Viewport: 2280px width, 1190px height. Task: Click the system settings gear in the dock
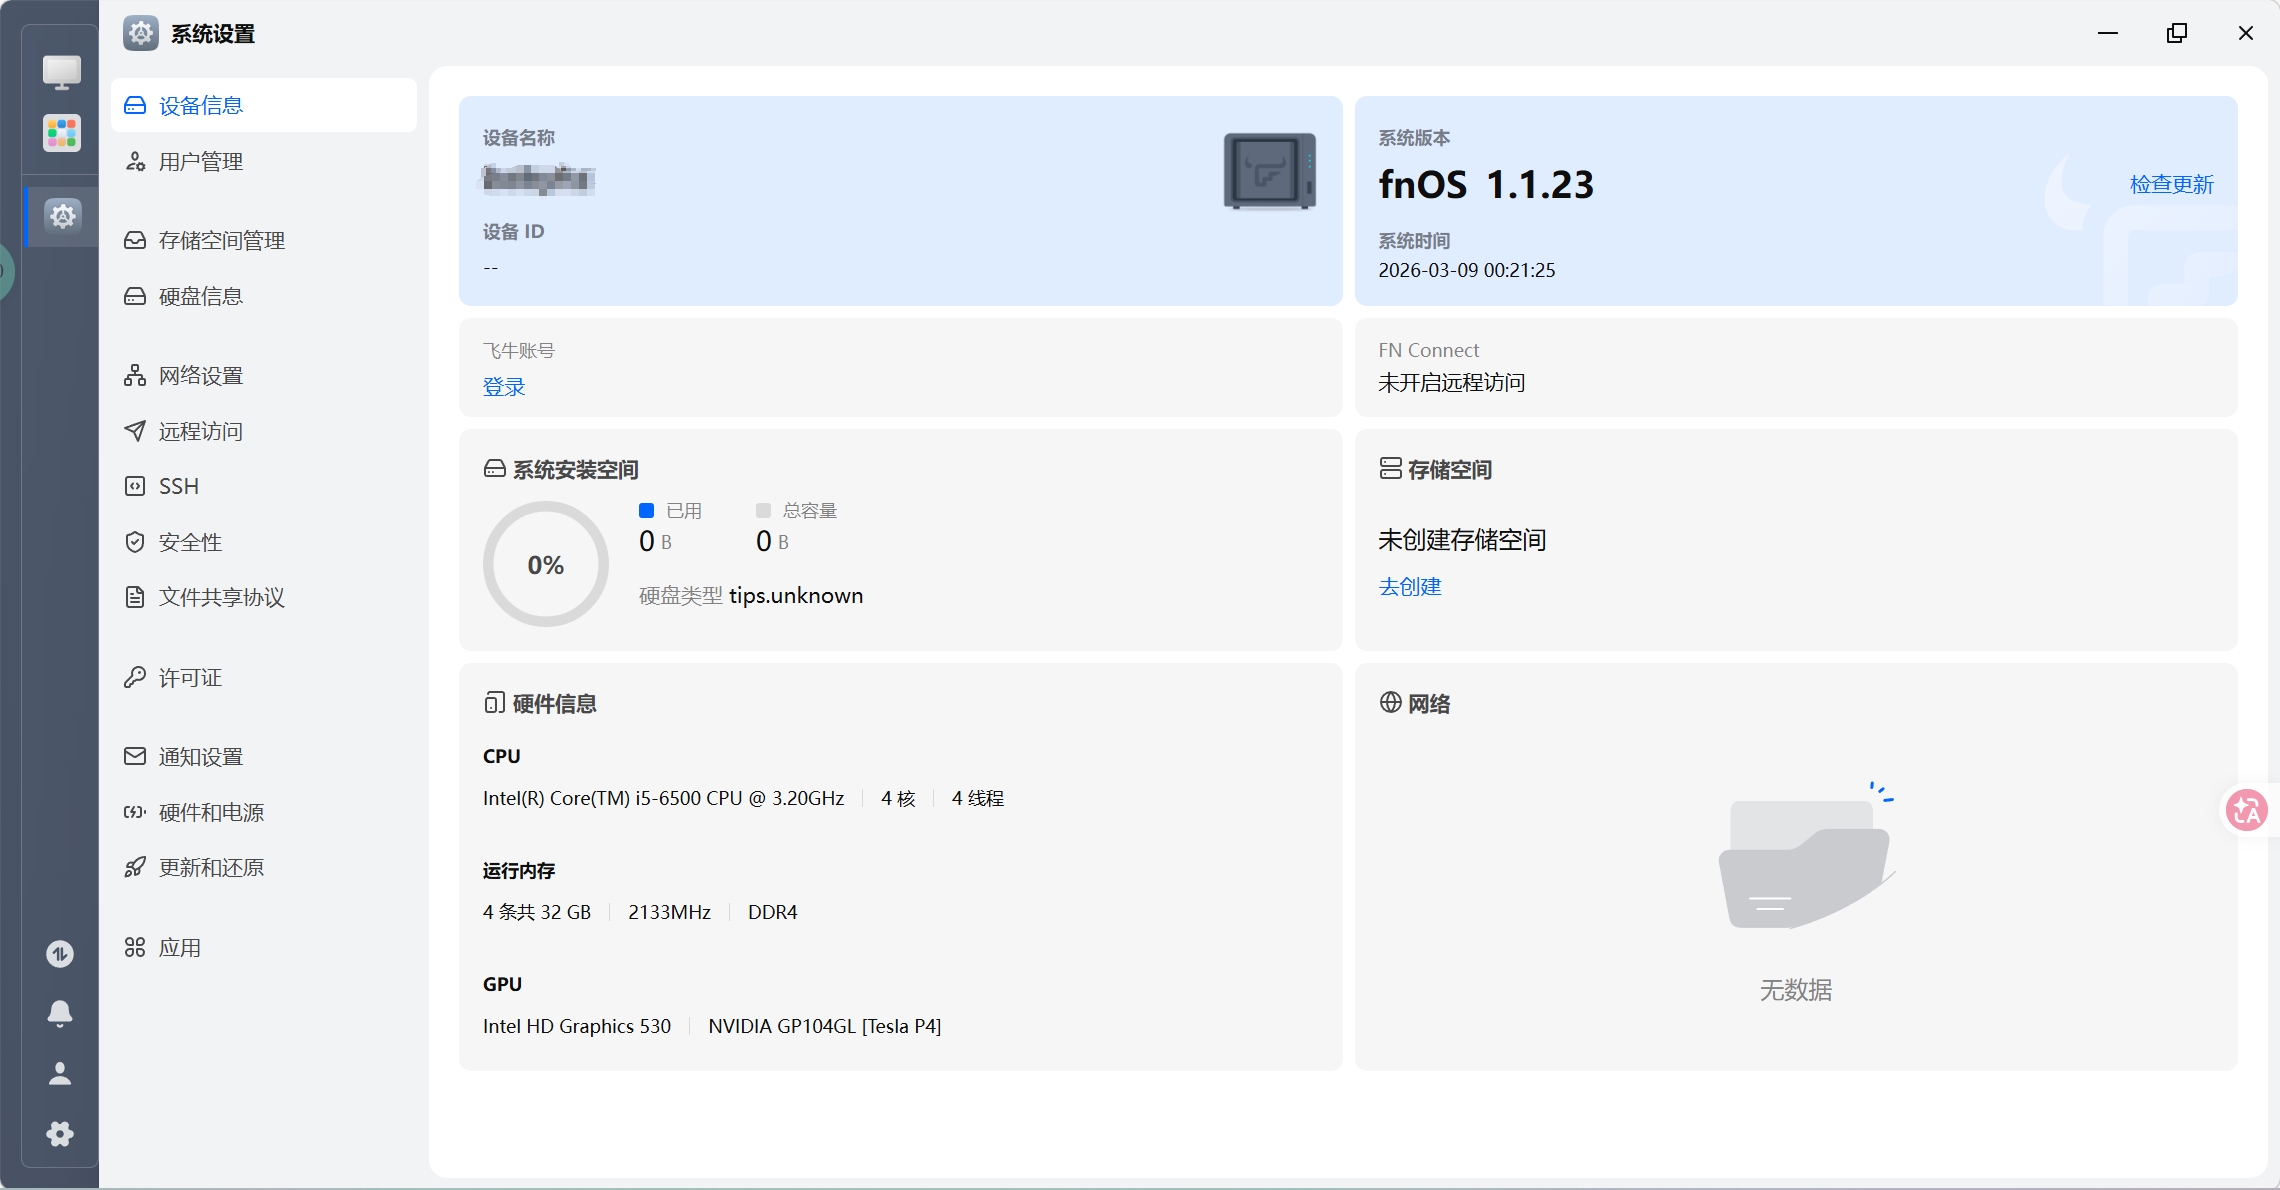coord(62,215)
